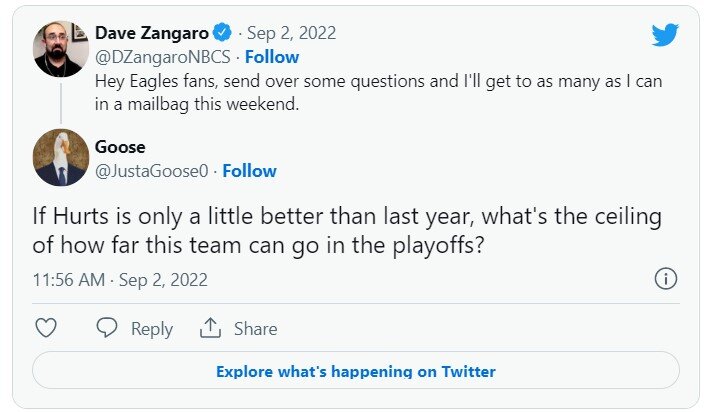Click the share upload arrow icon
Screen dimensions: 707x412
(210, 328)
